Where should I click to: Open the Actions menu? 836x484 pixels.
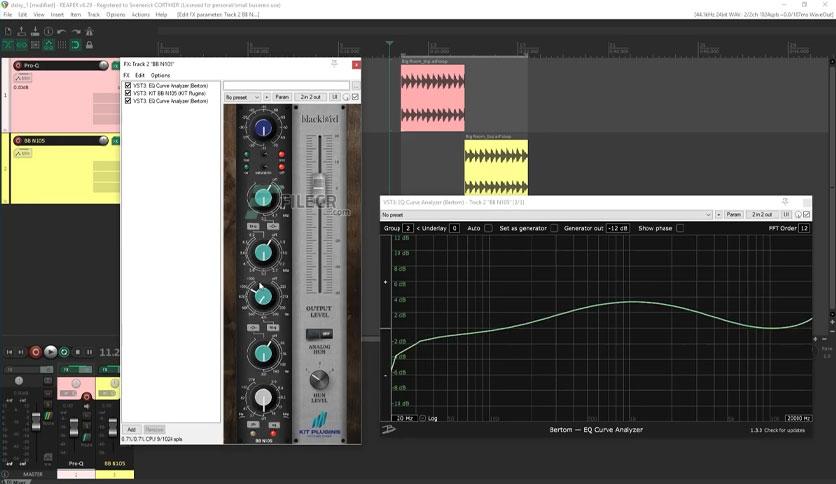pyautogui.click(x=140, y=14)
